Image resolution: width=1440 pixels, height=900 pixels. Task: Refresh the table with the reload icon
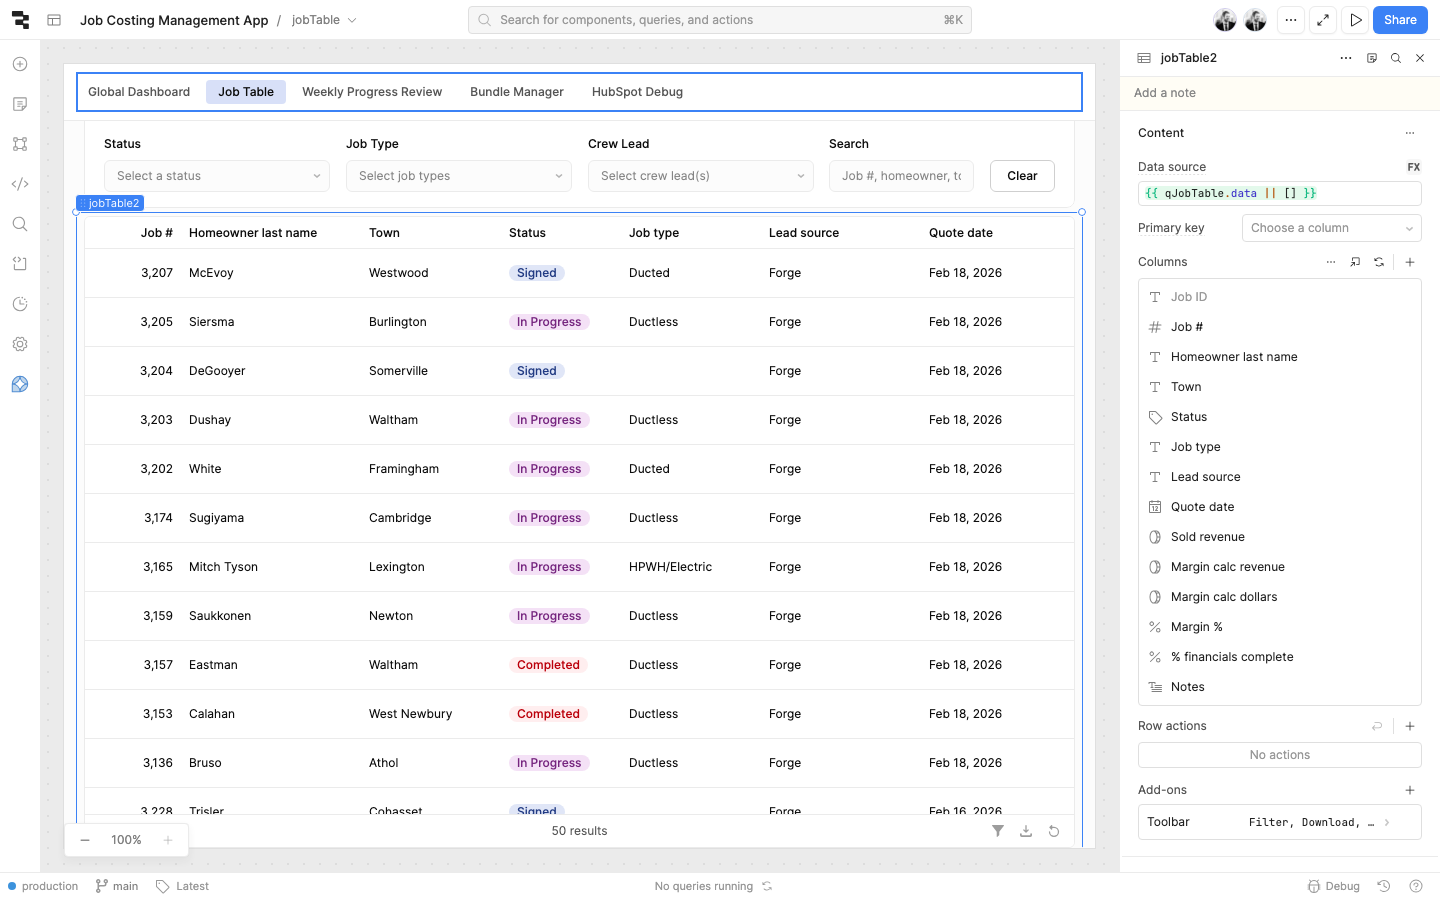(x=1054, y=831)
